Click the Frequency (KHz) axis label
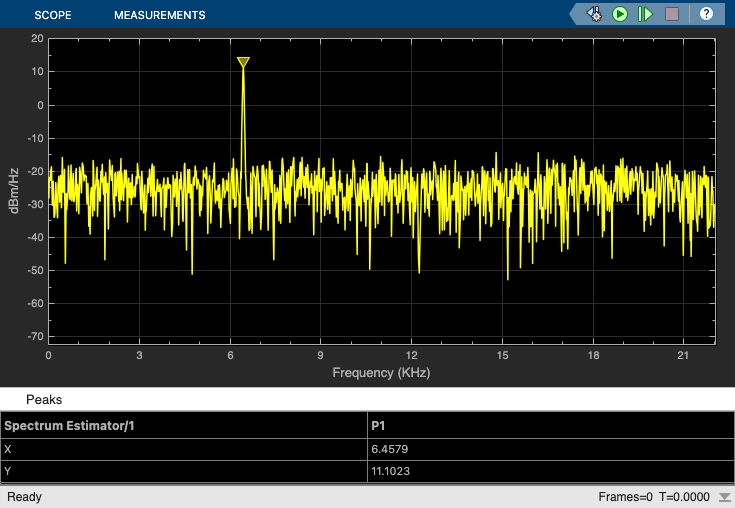This screenshot has width=735, height=508. (381, 372)
